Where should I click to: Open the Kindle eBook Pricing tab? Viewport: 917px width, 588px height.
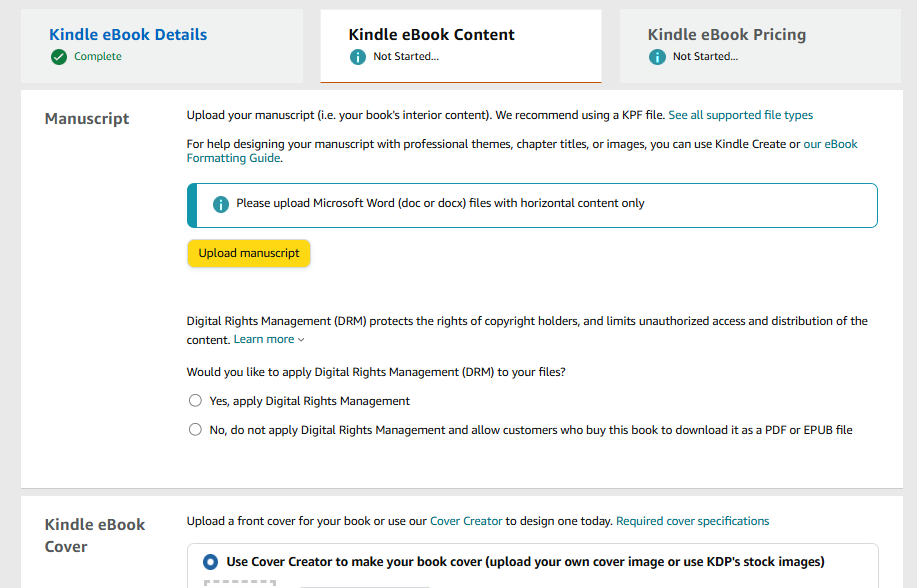[x=726, y=35]
